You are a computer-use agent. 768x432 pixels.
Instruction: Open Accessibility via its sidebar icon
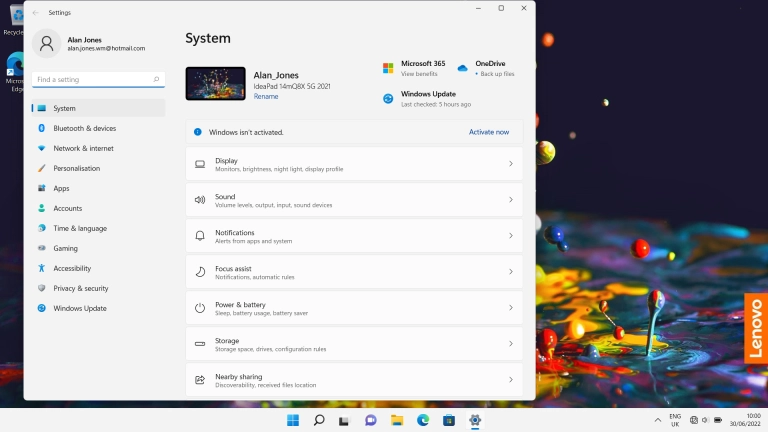[x=41, y=268]
